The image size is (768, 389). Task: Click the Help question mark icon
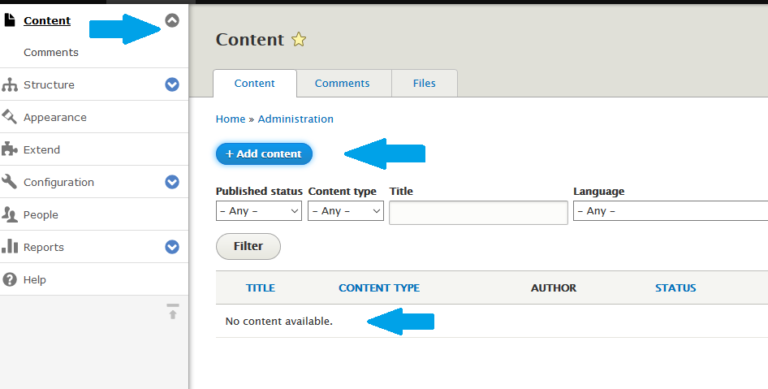pos(9,279)
